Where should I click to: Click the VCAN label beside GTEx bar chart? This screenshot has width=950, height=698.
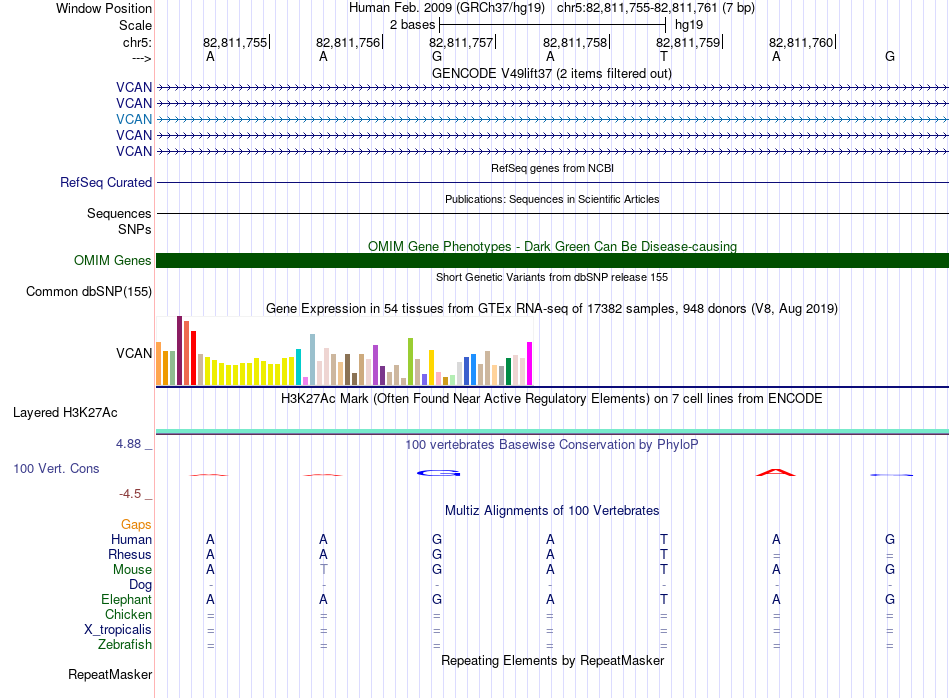134,353
